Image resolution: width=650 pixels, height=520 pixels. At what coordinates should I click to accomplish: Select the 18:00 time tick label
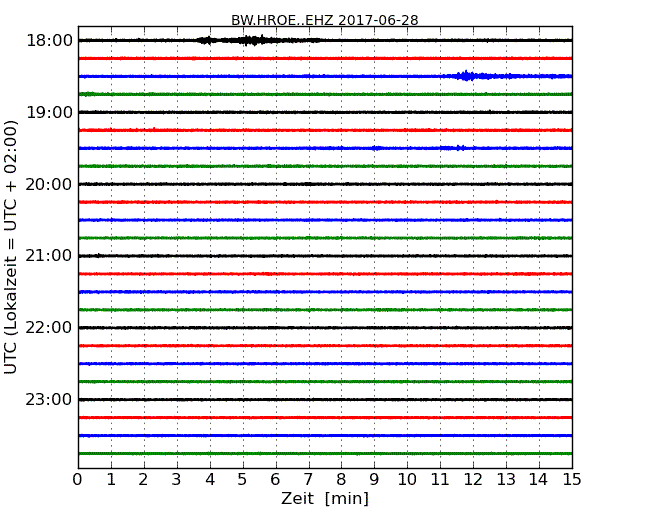[x=49, y=41]
